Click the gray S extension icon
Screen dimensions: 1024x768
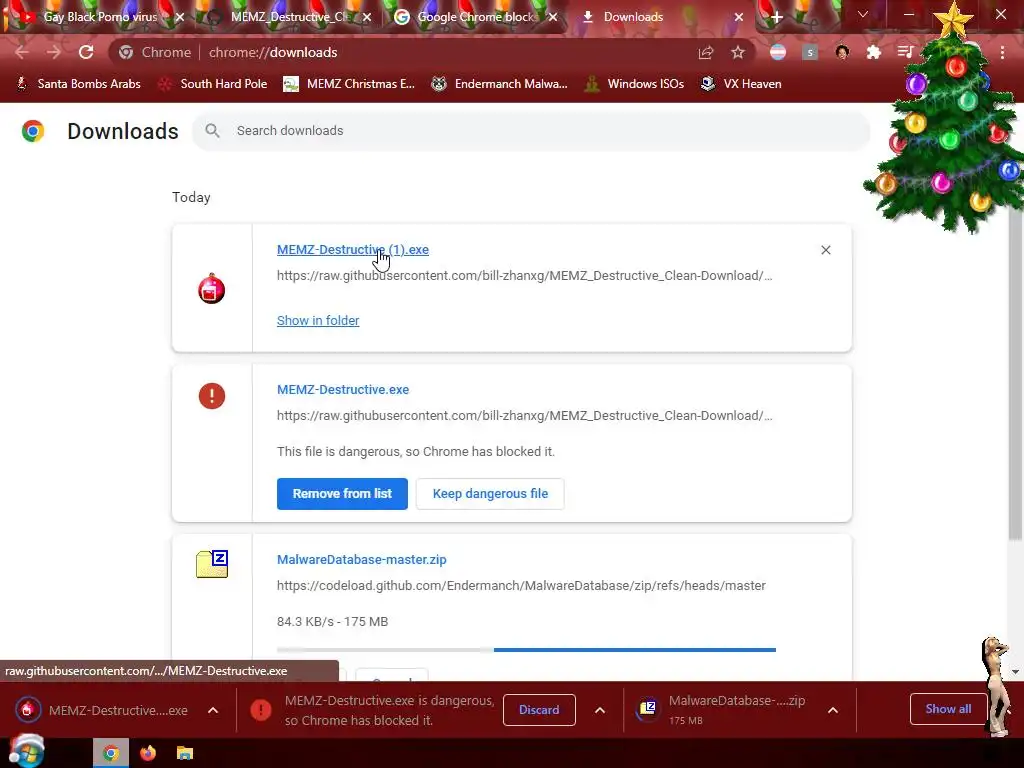[x=810, y=52]
